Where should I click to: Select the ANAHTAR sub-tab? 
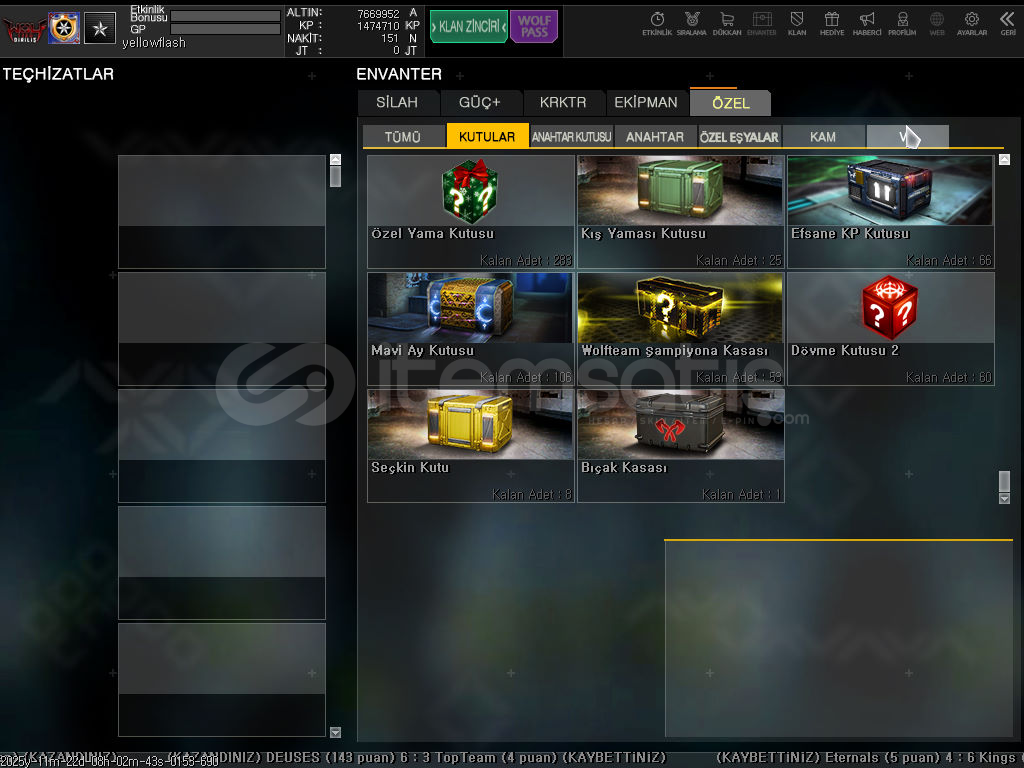point(655,137)
